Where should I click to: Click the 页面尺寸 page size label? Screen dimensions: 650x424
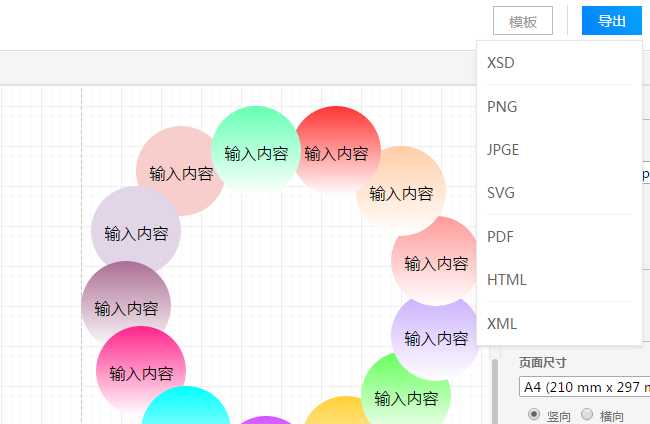(x=543, y=362)
